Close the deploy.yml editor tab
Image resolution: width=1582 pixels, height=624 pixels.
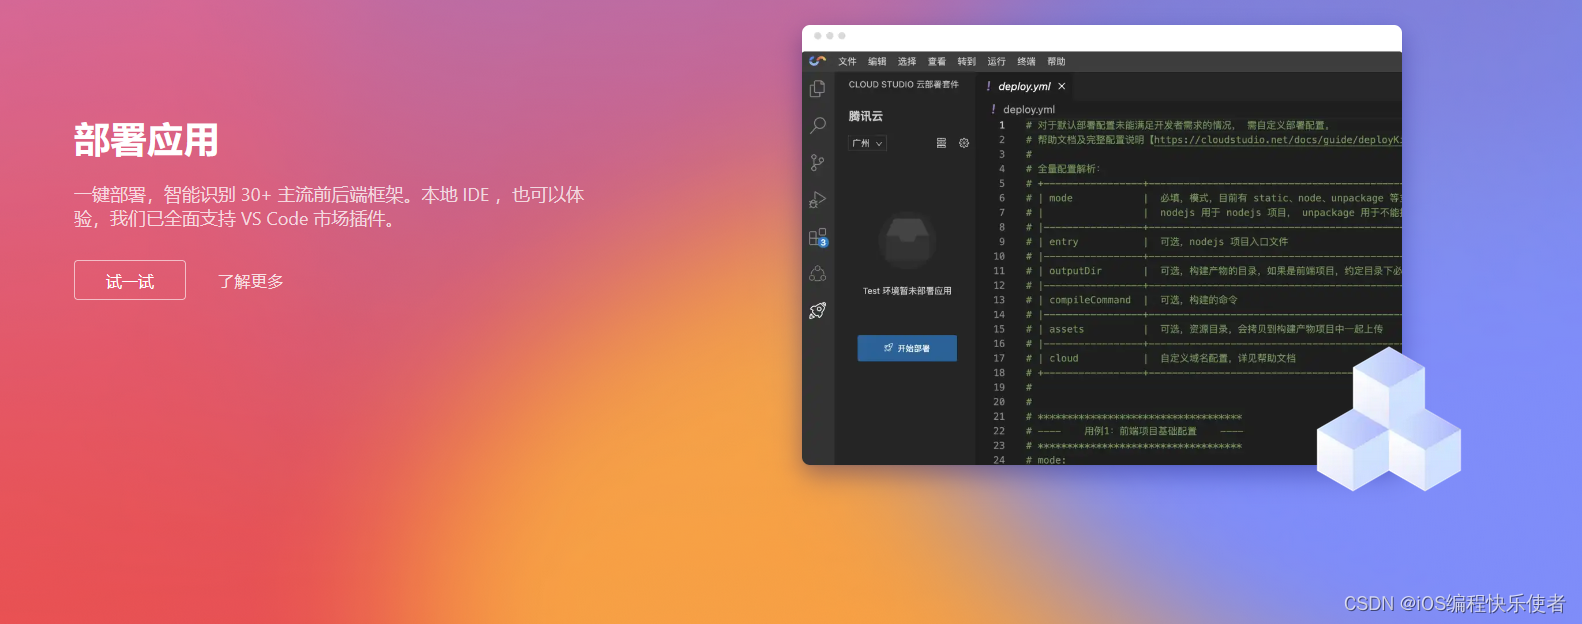pos(1062,86)
